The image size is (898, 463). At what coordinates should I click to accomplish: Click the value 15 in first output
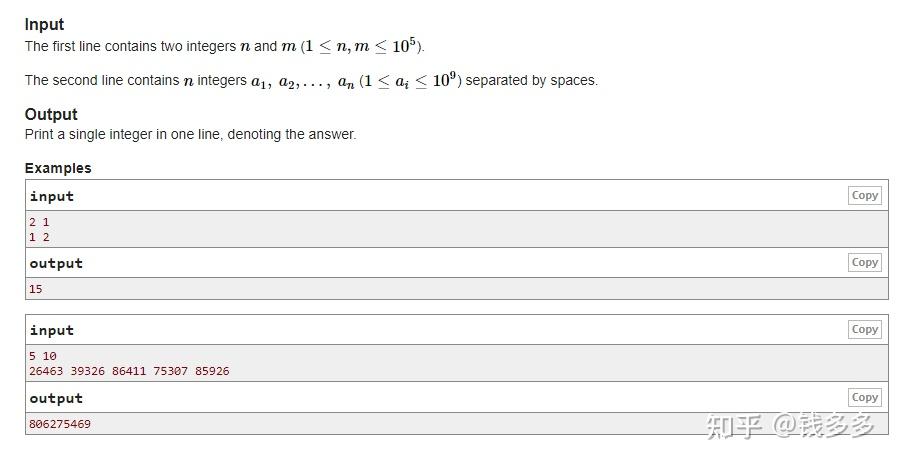(x=36, y=289)
